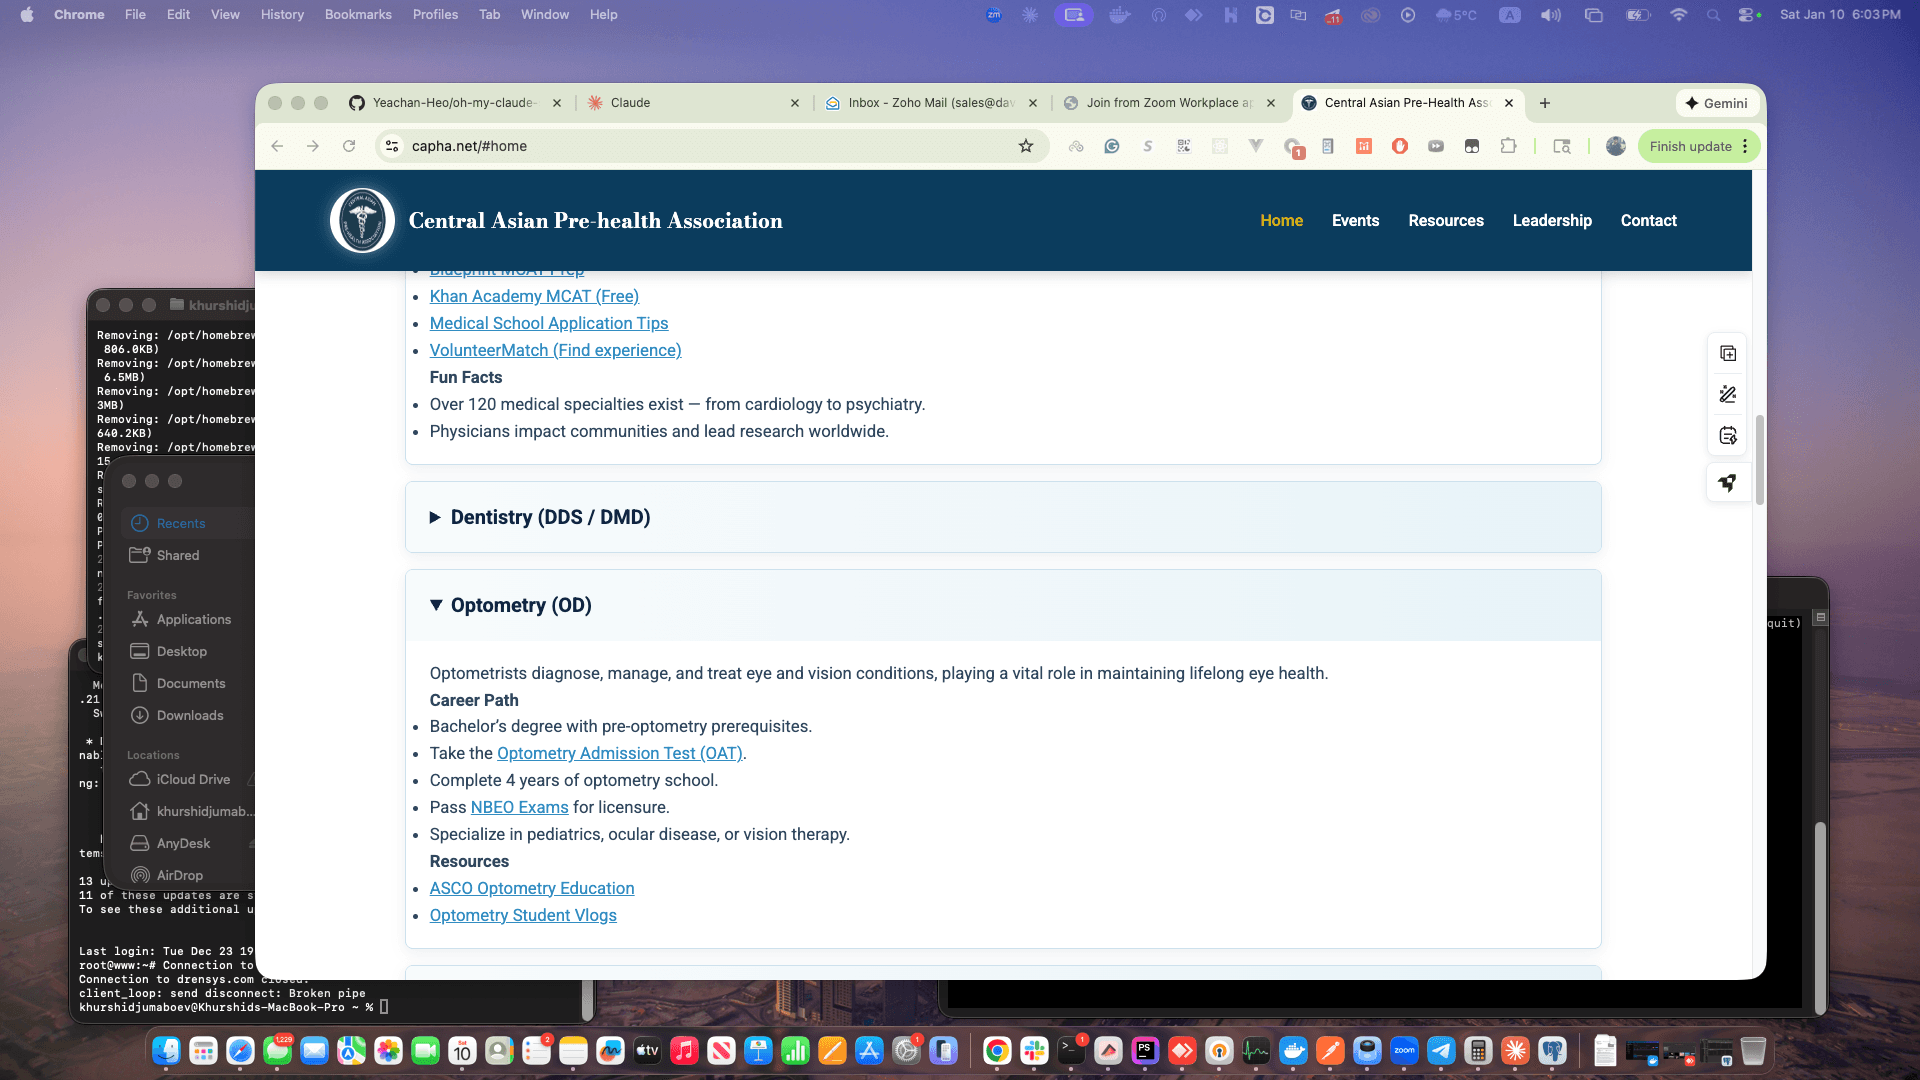Click the address bar showing capha.net
Screen dimensions: 1920x1080
tap(470, 146)
